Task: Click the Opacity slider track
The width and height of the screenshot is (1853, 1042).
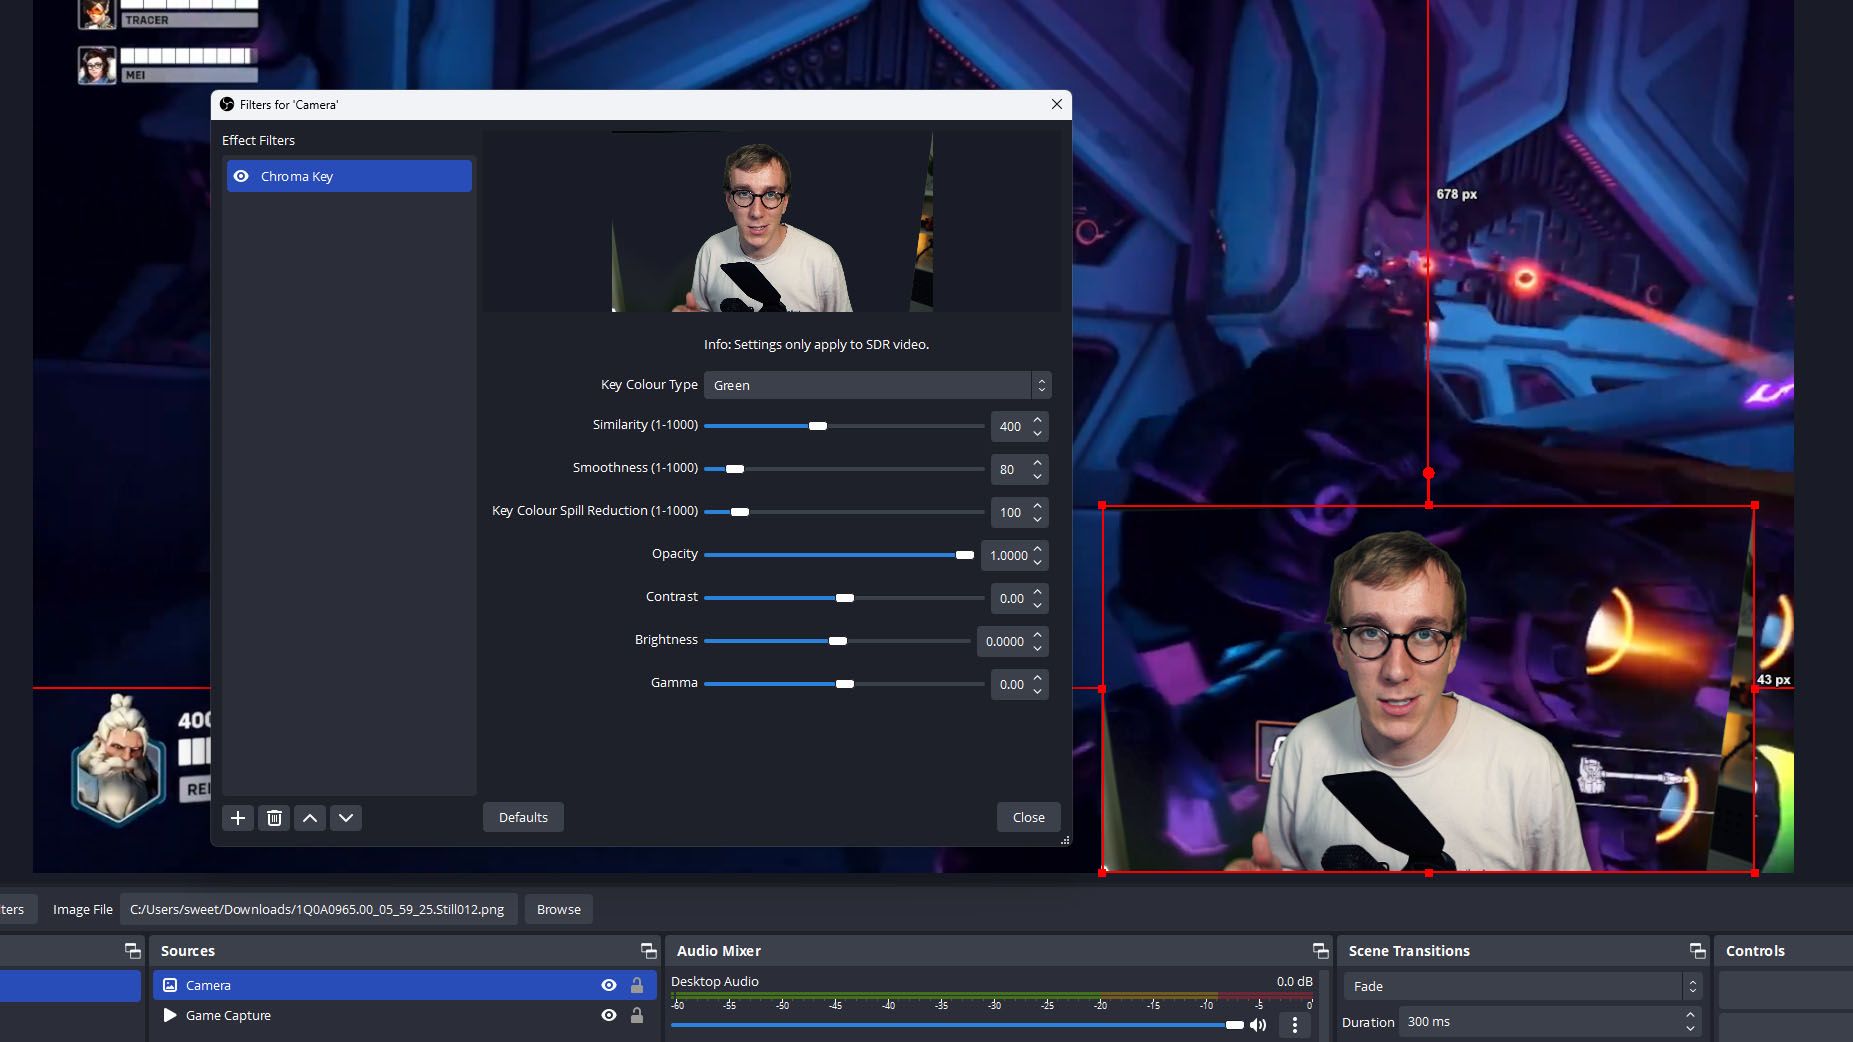Action: 830,555
